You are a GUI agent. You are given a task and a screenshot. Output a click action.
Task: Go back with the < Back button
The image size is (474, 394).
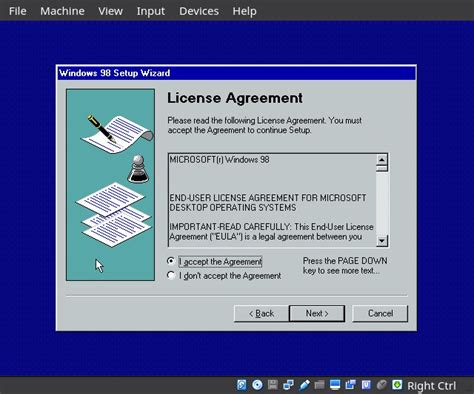[x=261, y=313]
